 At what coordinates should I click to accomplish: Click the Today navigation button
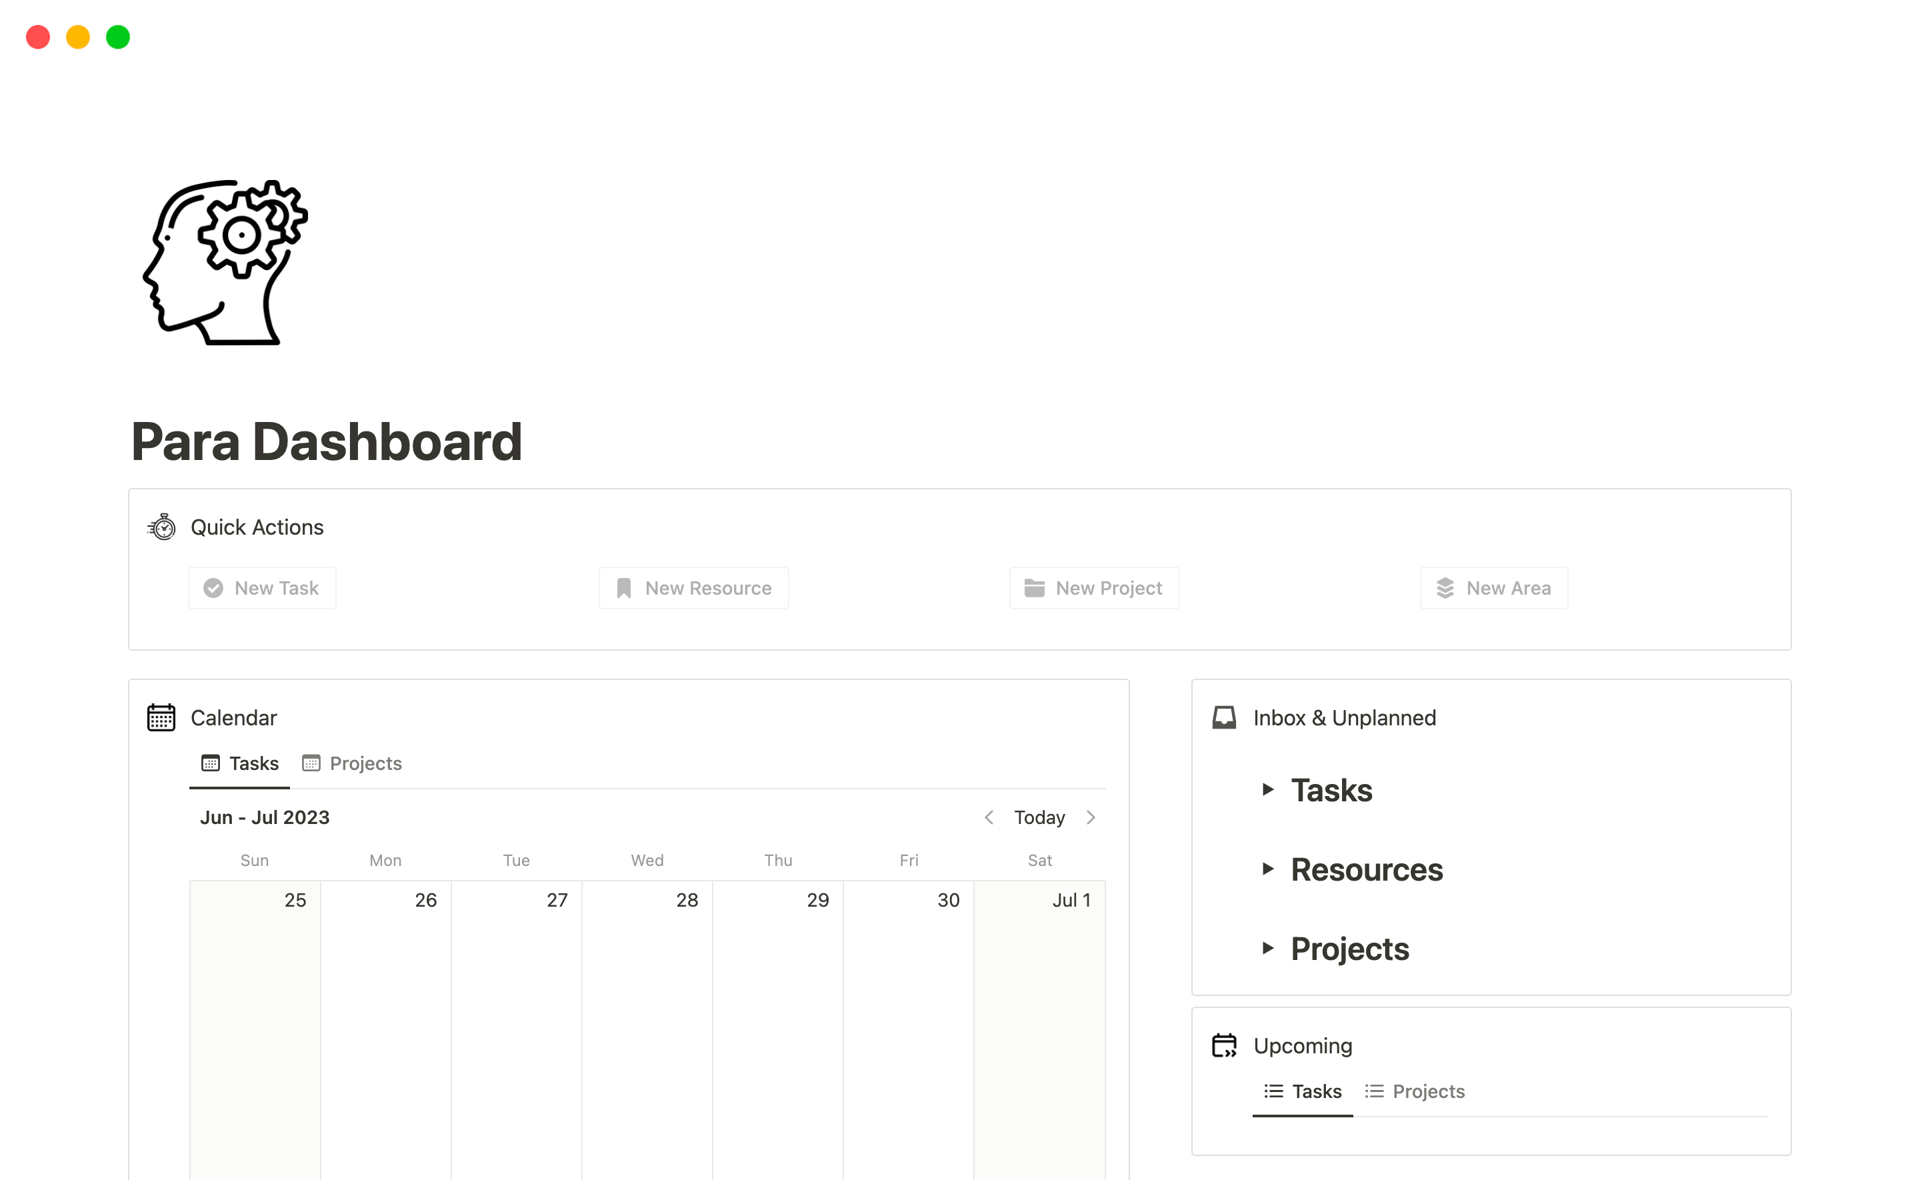pyautogui.click(x=1041, y=817)
